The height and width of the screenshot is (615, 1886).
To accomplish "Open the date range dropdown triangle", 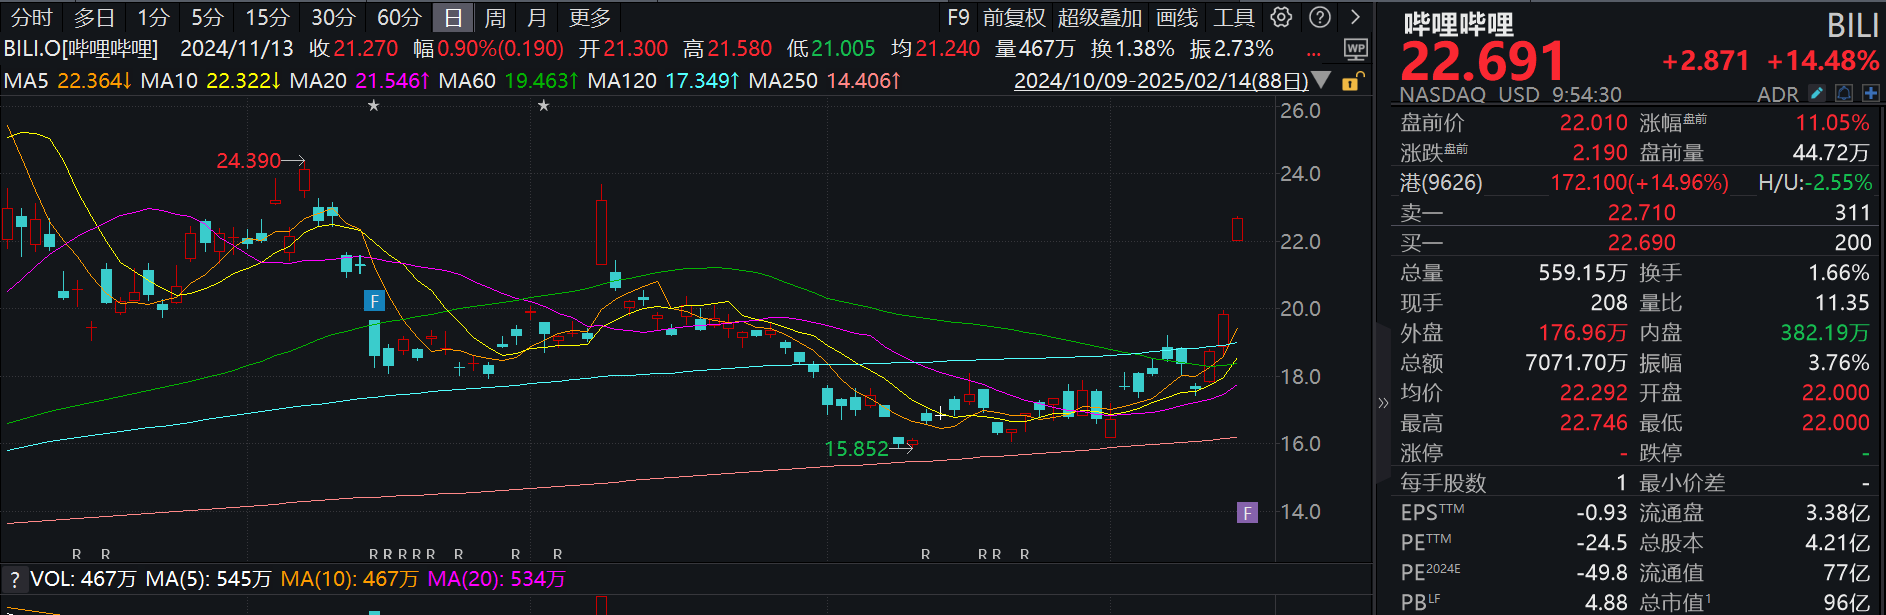I will tap(1321, 80).
